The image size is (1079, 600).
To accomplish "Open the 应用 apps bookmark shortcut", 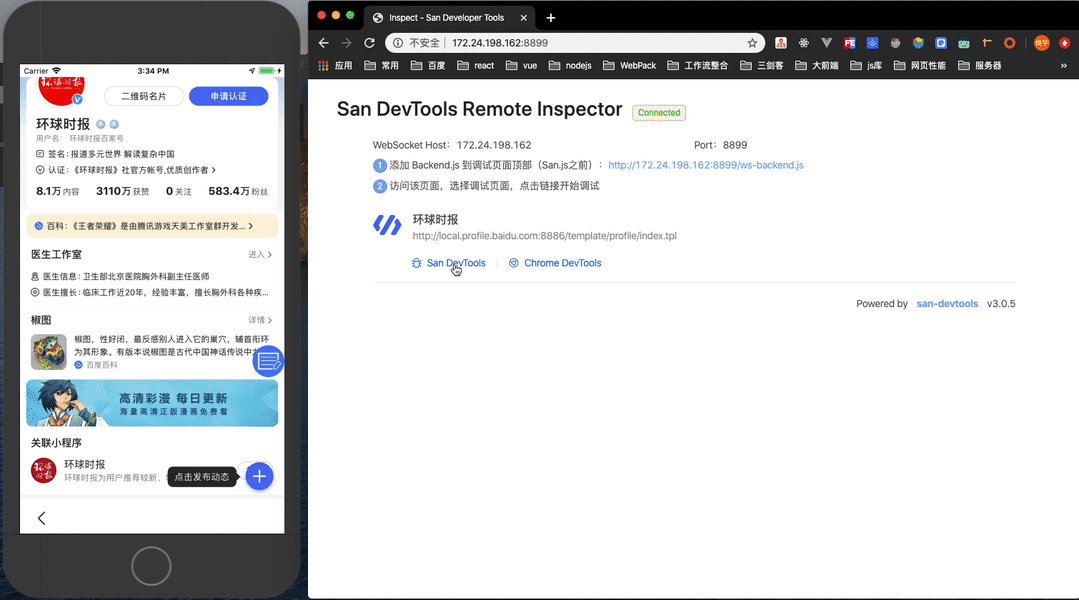I will point(335,65).
